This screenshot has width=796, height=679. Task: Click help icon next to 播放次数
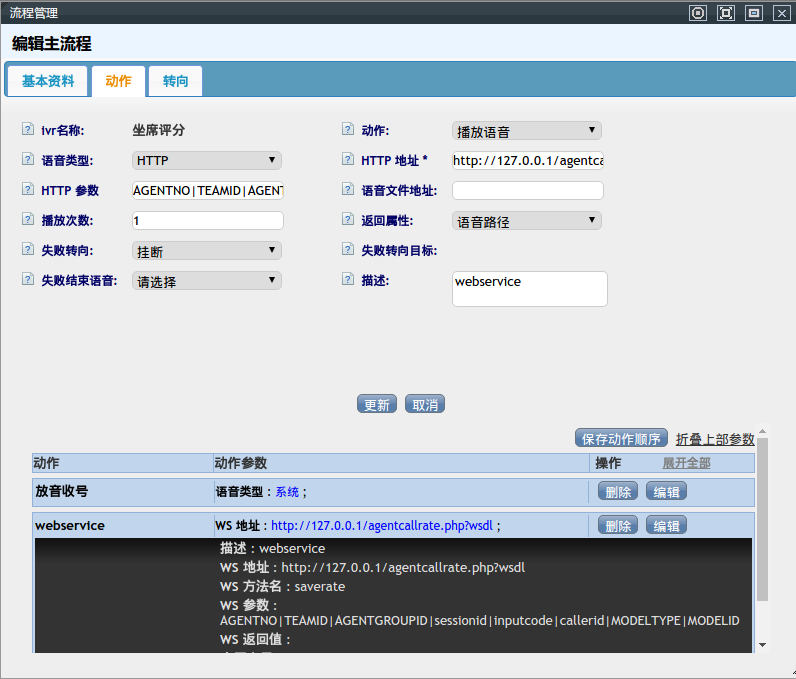pos(28,219)
